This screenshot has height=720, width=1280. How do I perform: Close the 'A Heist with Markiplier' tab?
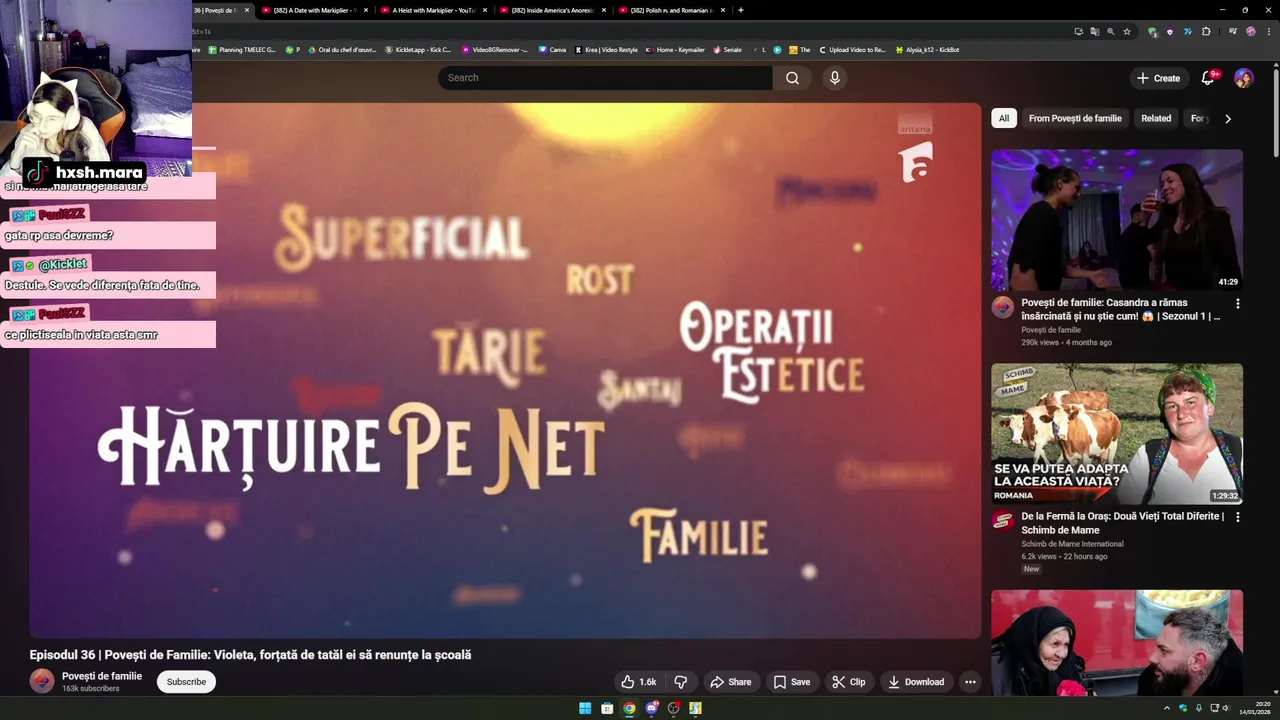click(485, 10)
